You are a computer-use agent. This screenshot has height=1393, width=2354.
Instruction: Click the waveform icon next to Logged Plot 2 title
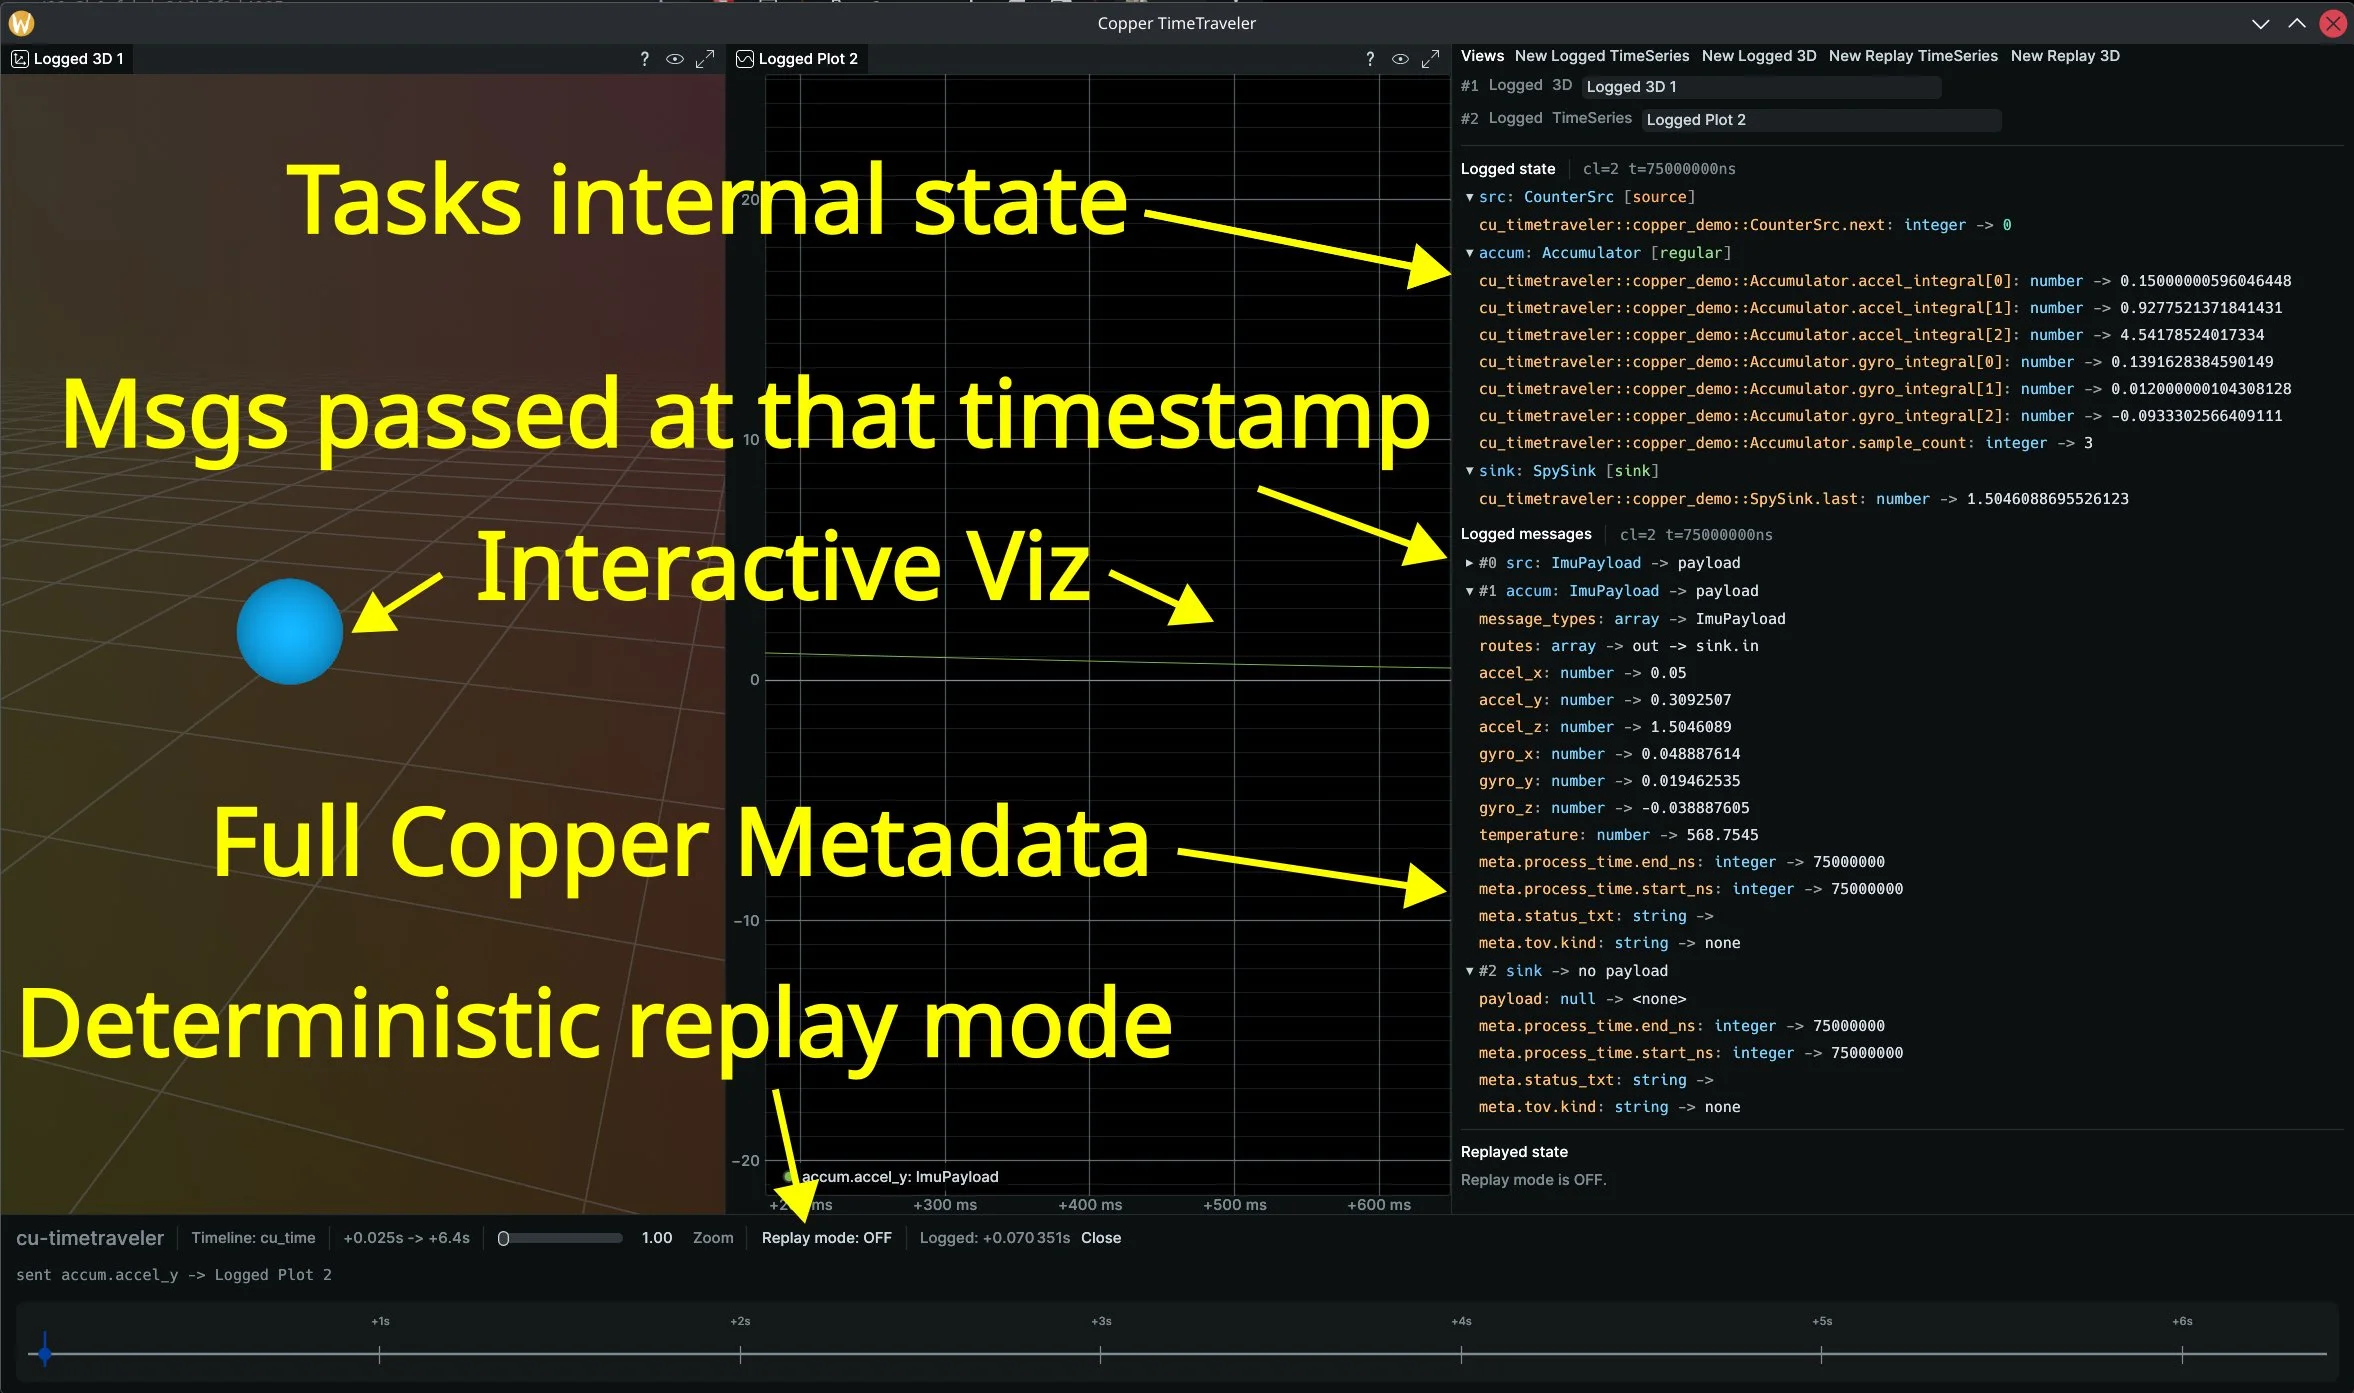click(745, 58)
